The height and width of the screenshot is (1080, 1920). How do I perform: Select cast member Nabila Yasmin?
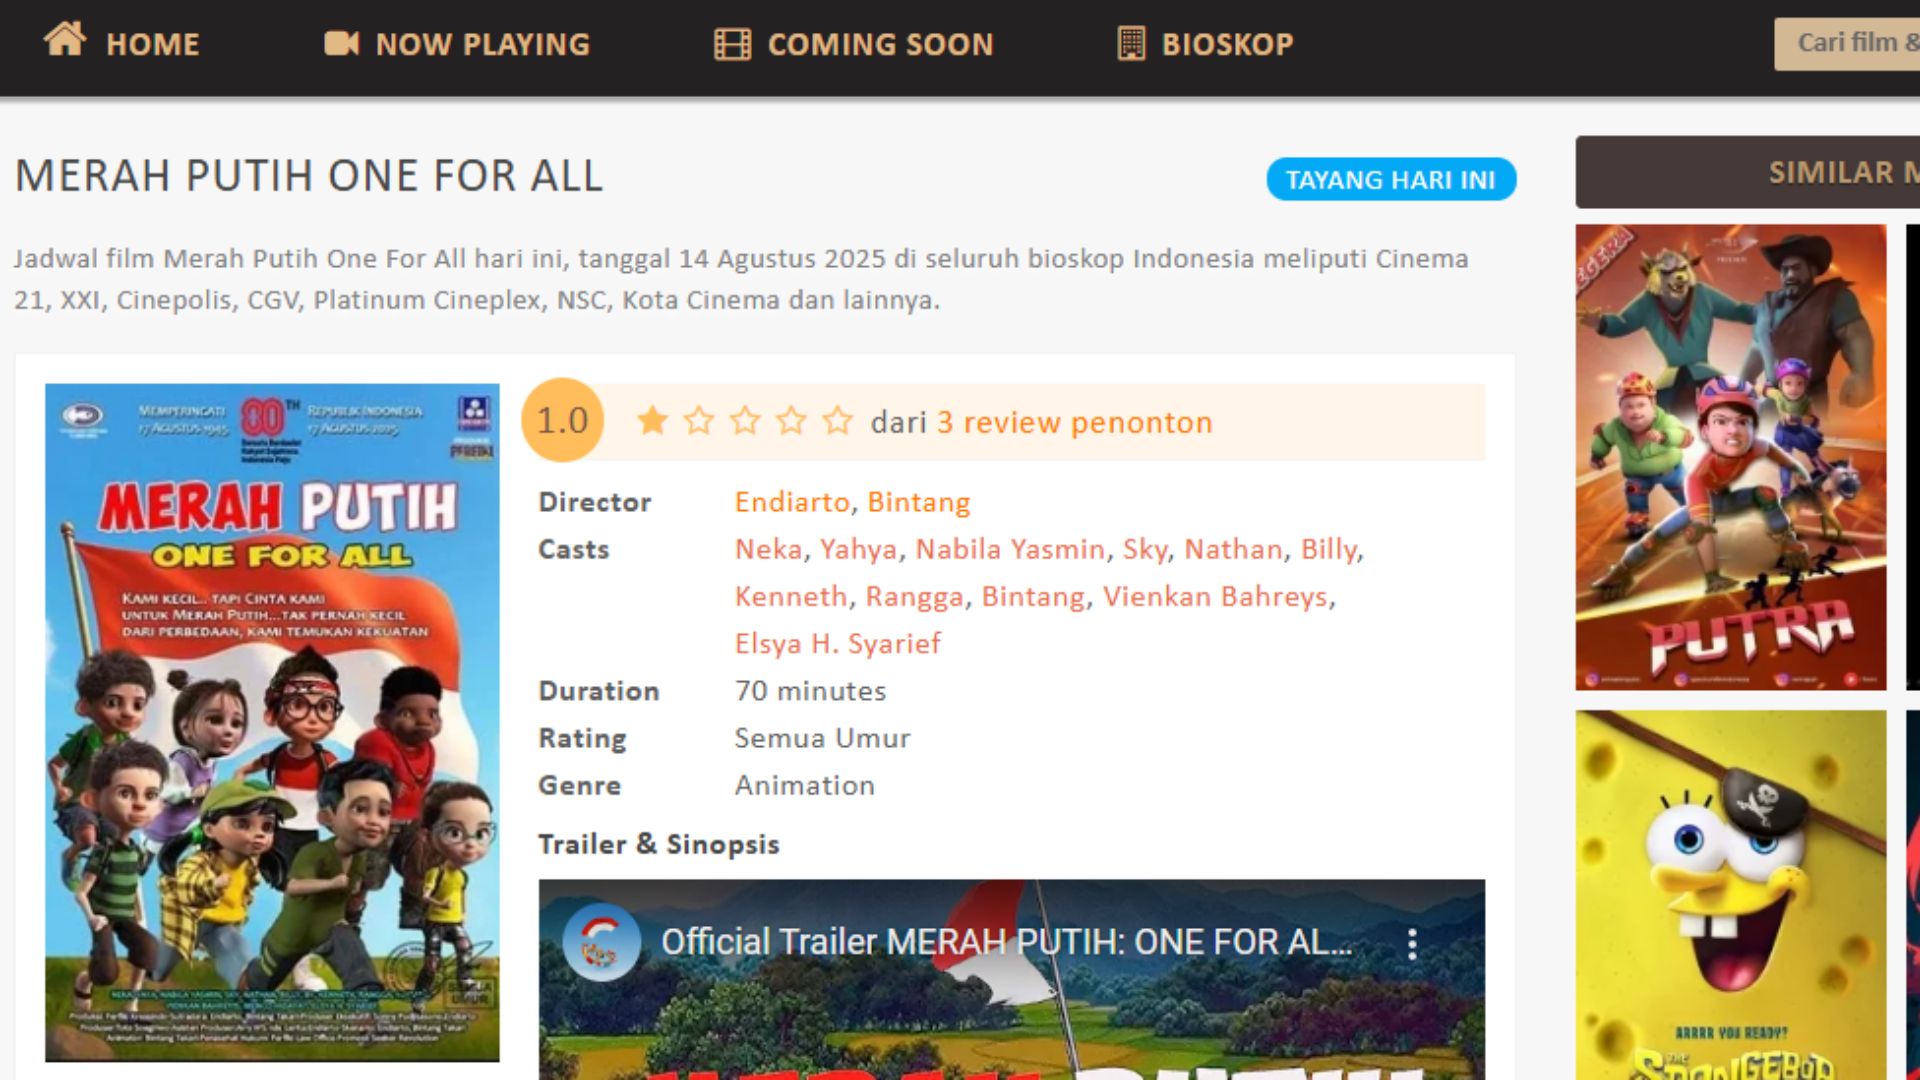point(1010,549)
